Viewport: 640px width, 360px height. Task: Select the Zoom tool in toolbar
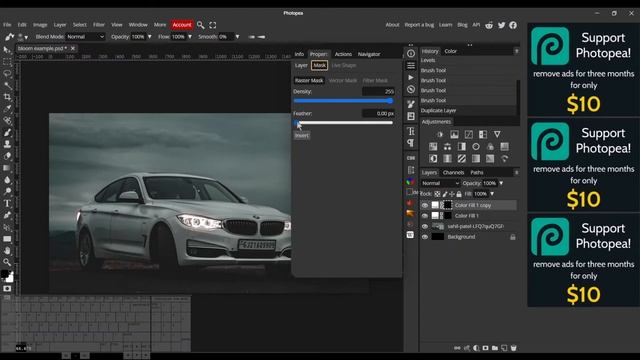(x=7, y=262)
